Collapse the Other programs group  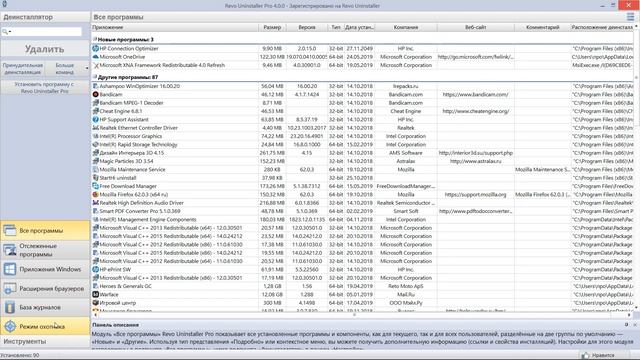[95, 77]
